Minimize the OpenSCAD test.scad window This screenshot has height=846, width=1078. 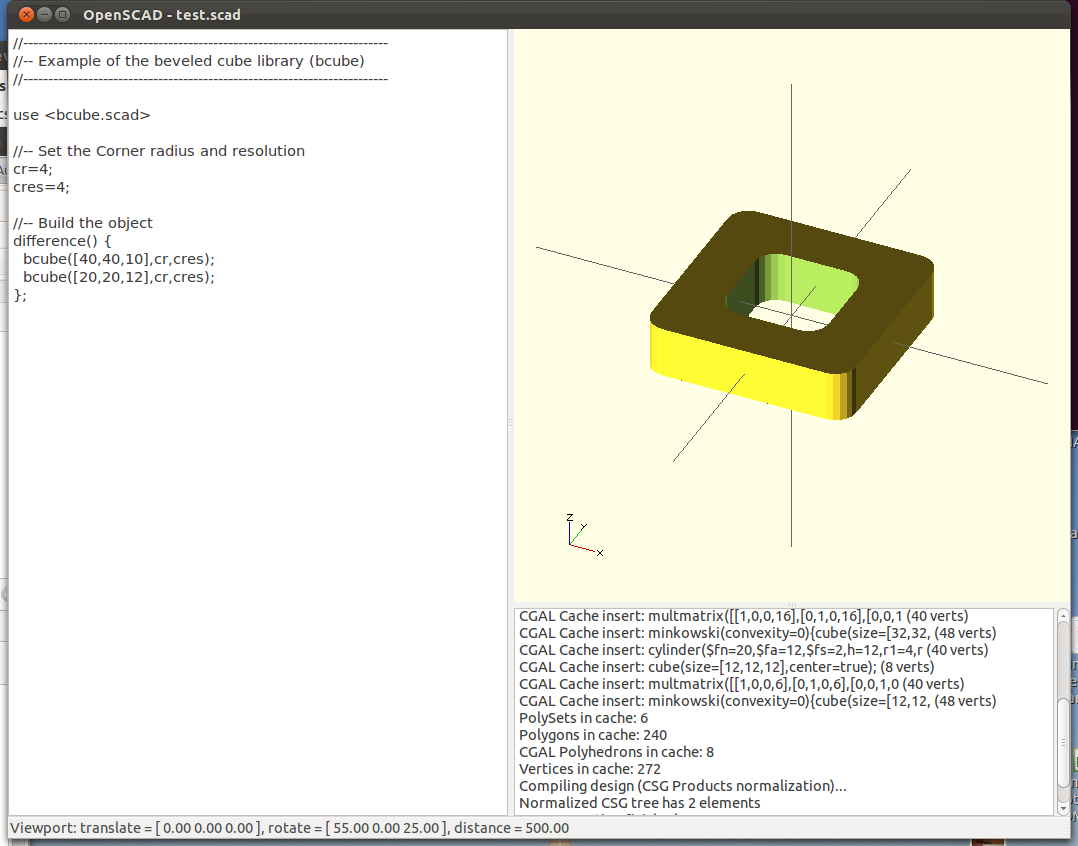point(45,15)
